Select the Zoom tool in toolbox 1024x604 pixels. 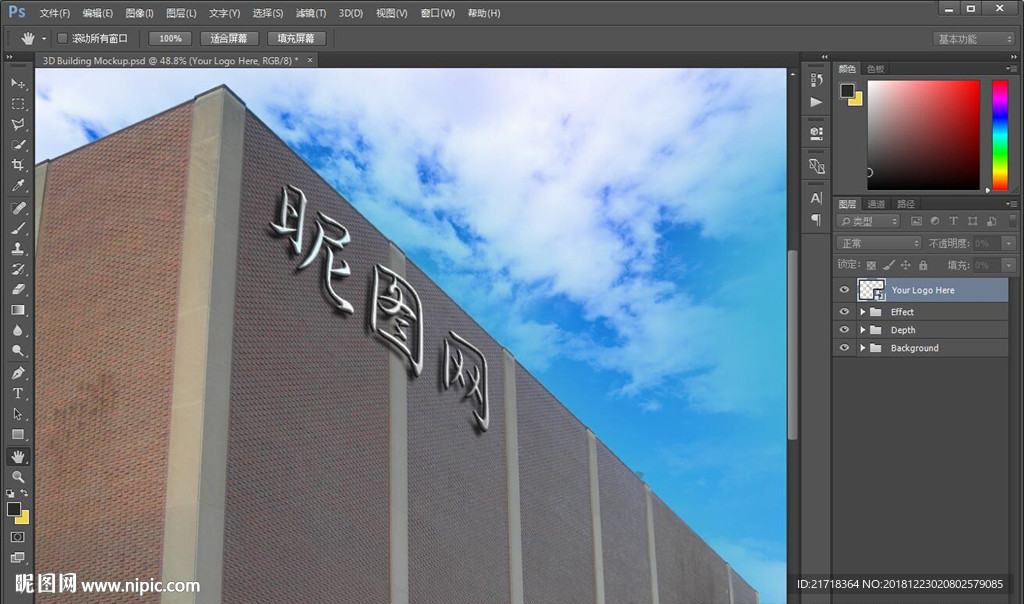point(18,477)
